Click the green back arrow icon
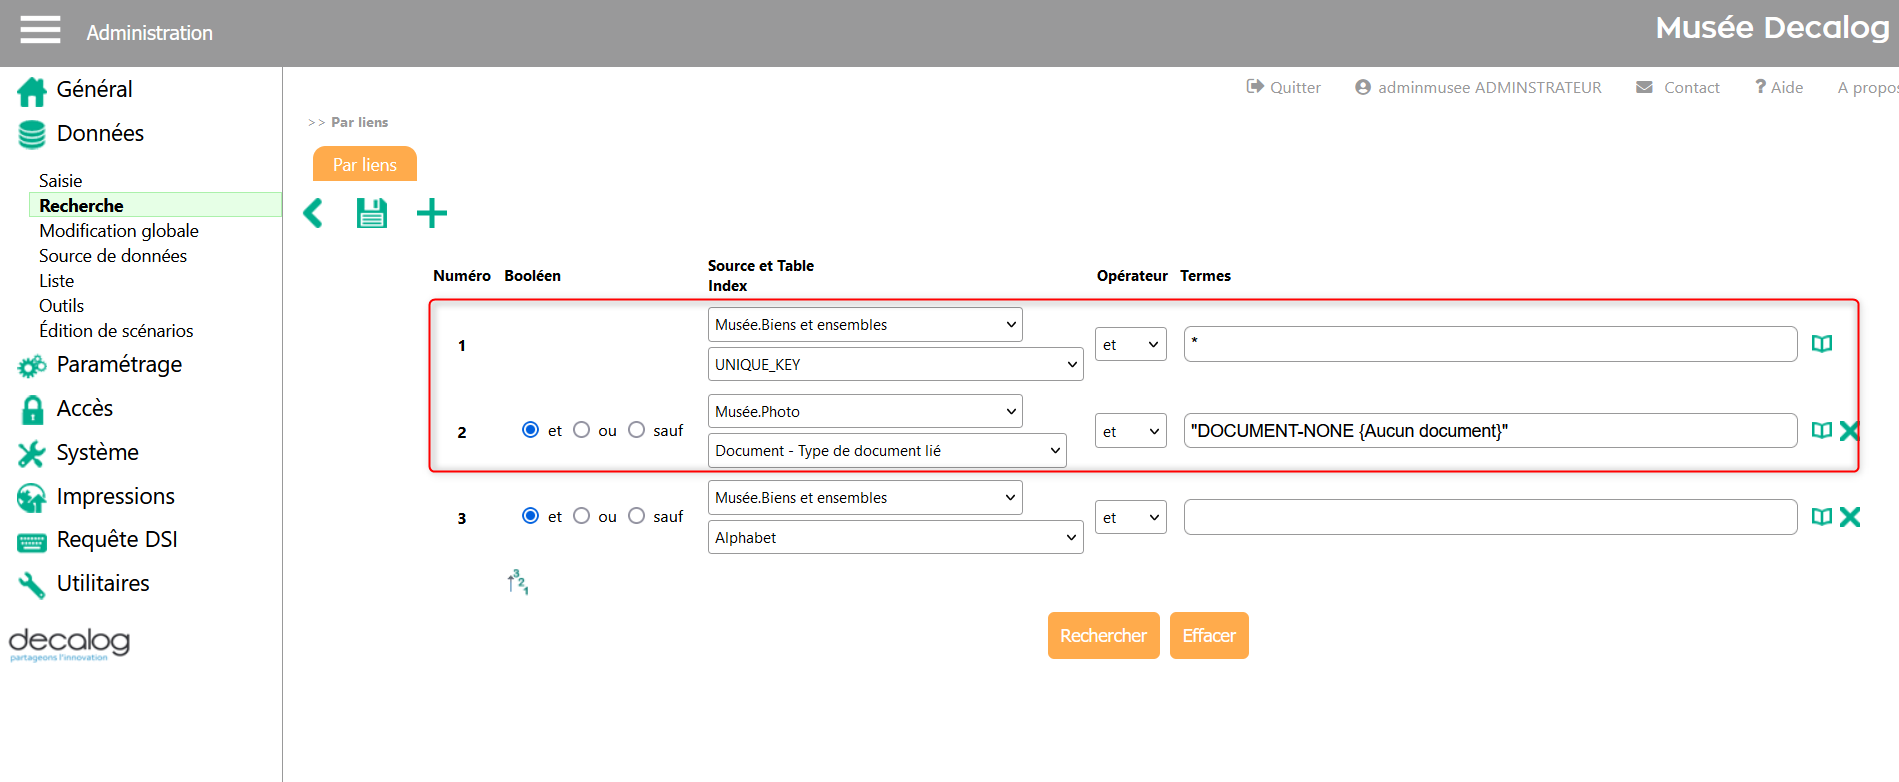Viewport: 1899px width, 782px height. (x=313, y=213)
